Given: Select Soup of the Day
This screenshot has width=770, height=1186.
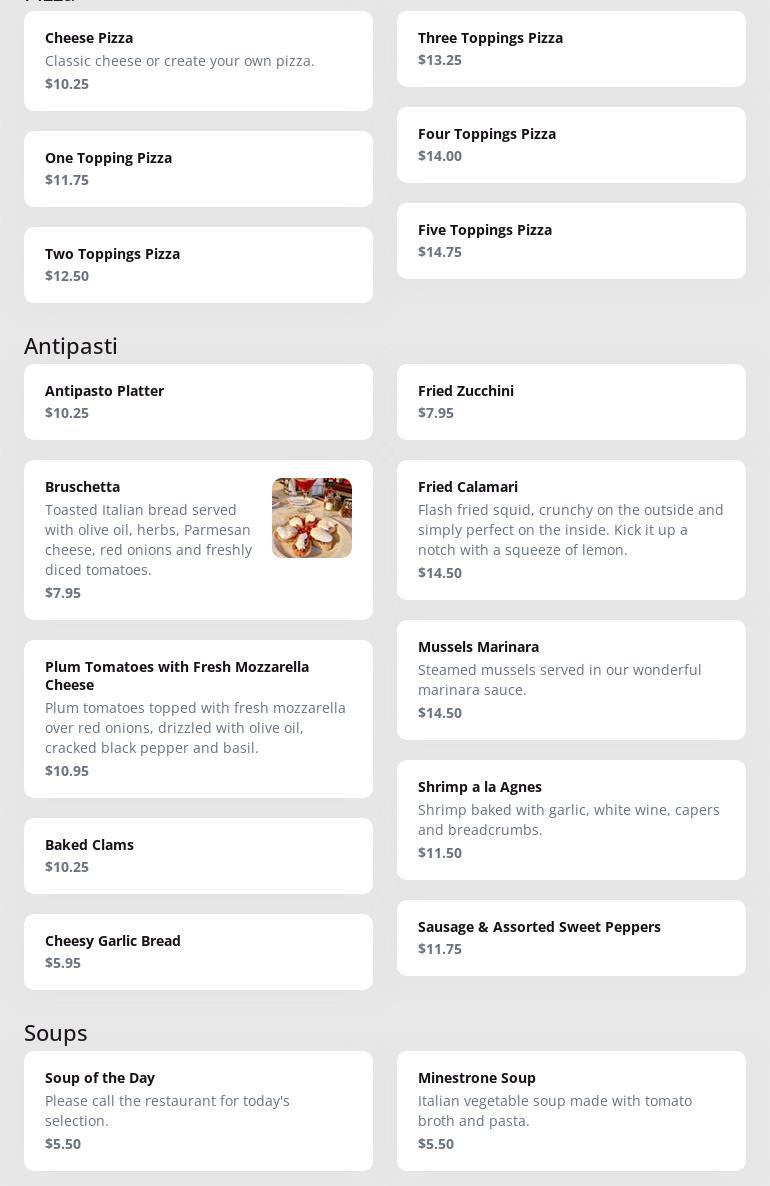Looking at the screenshot, I should (198, 1111).
